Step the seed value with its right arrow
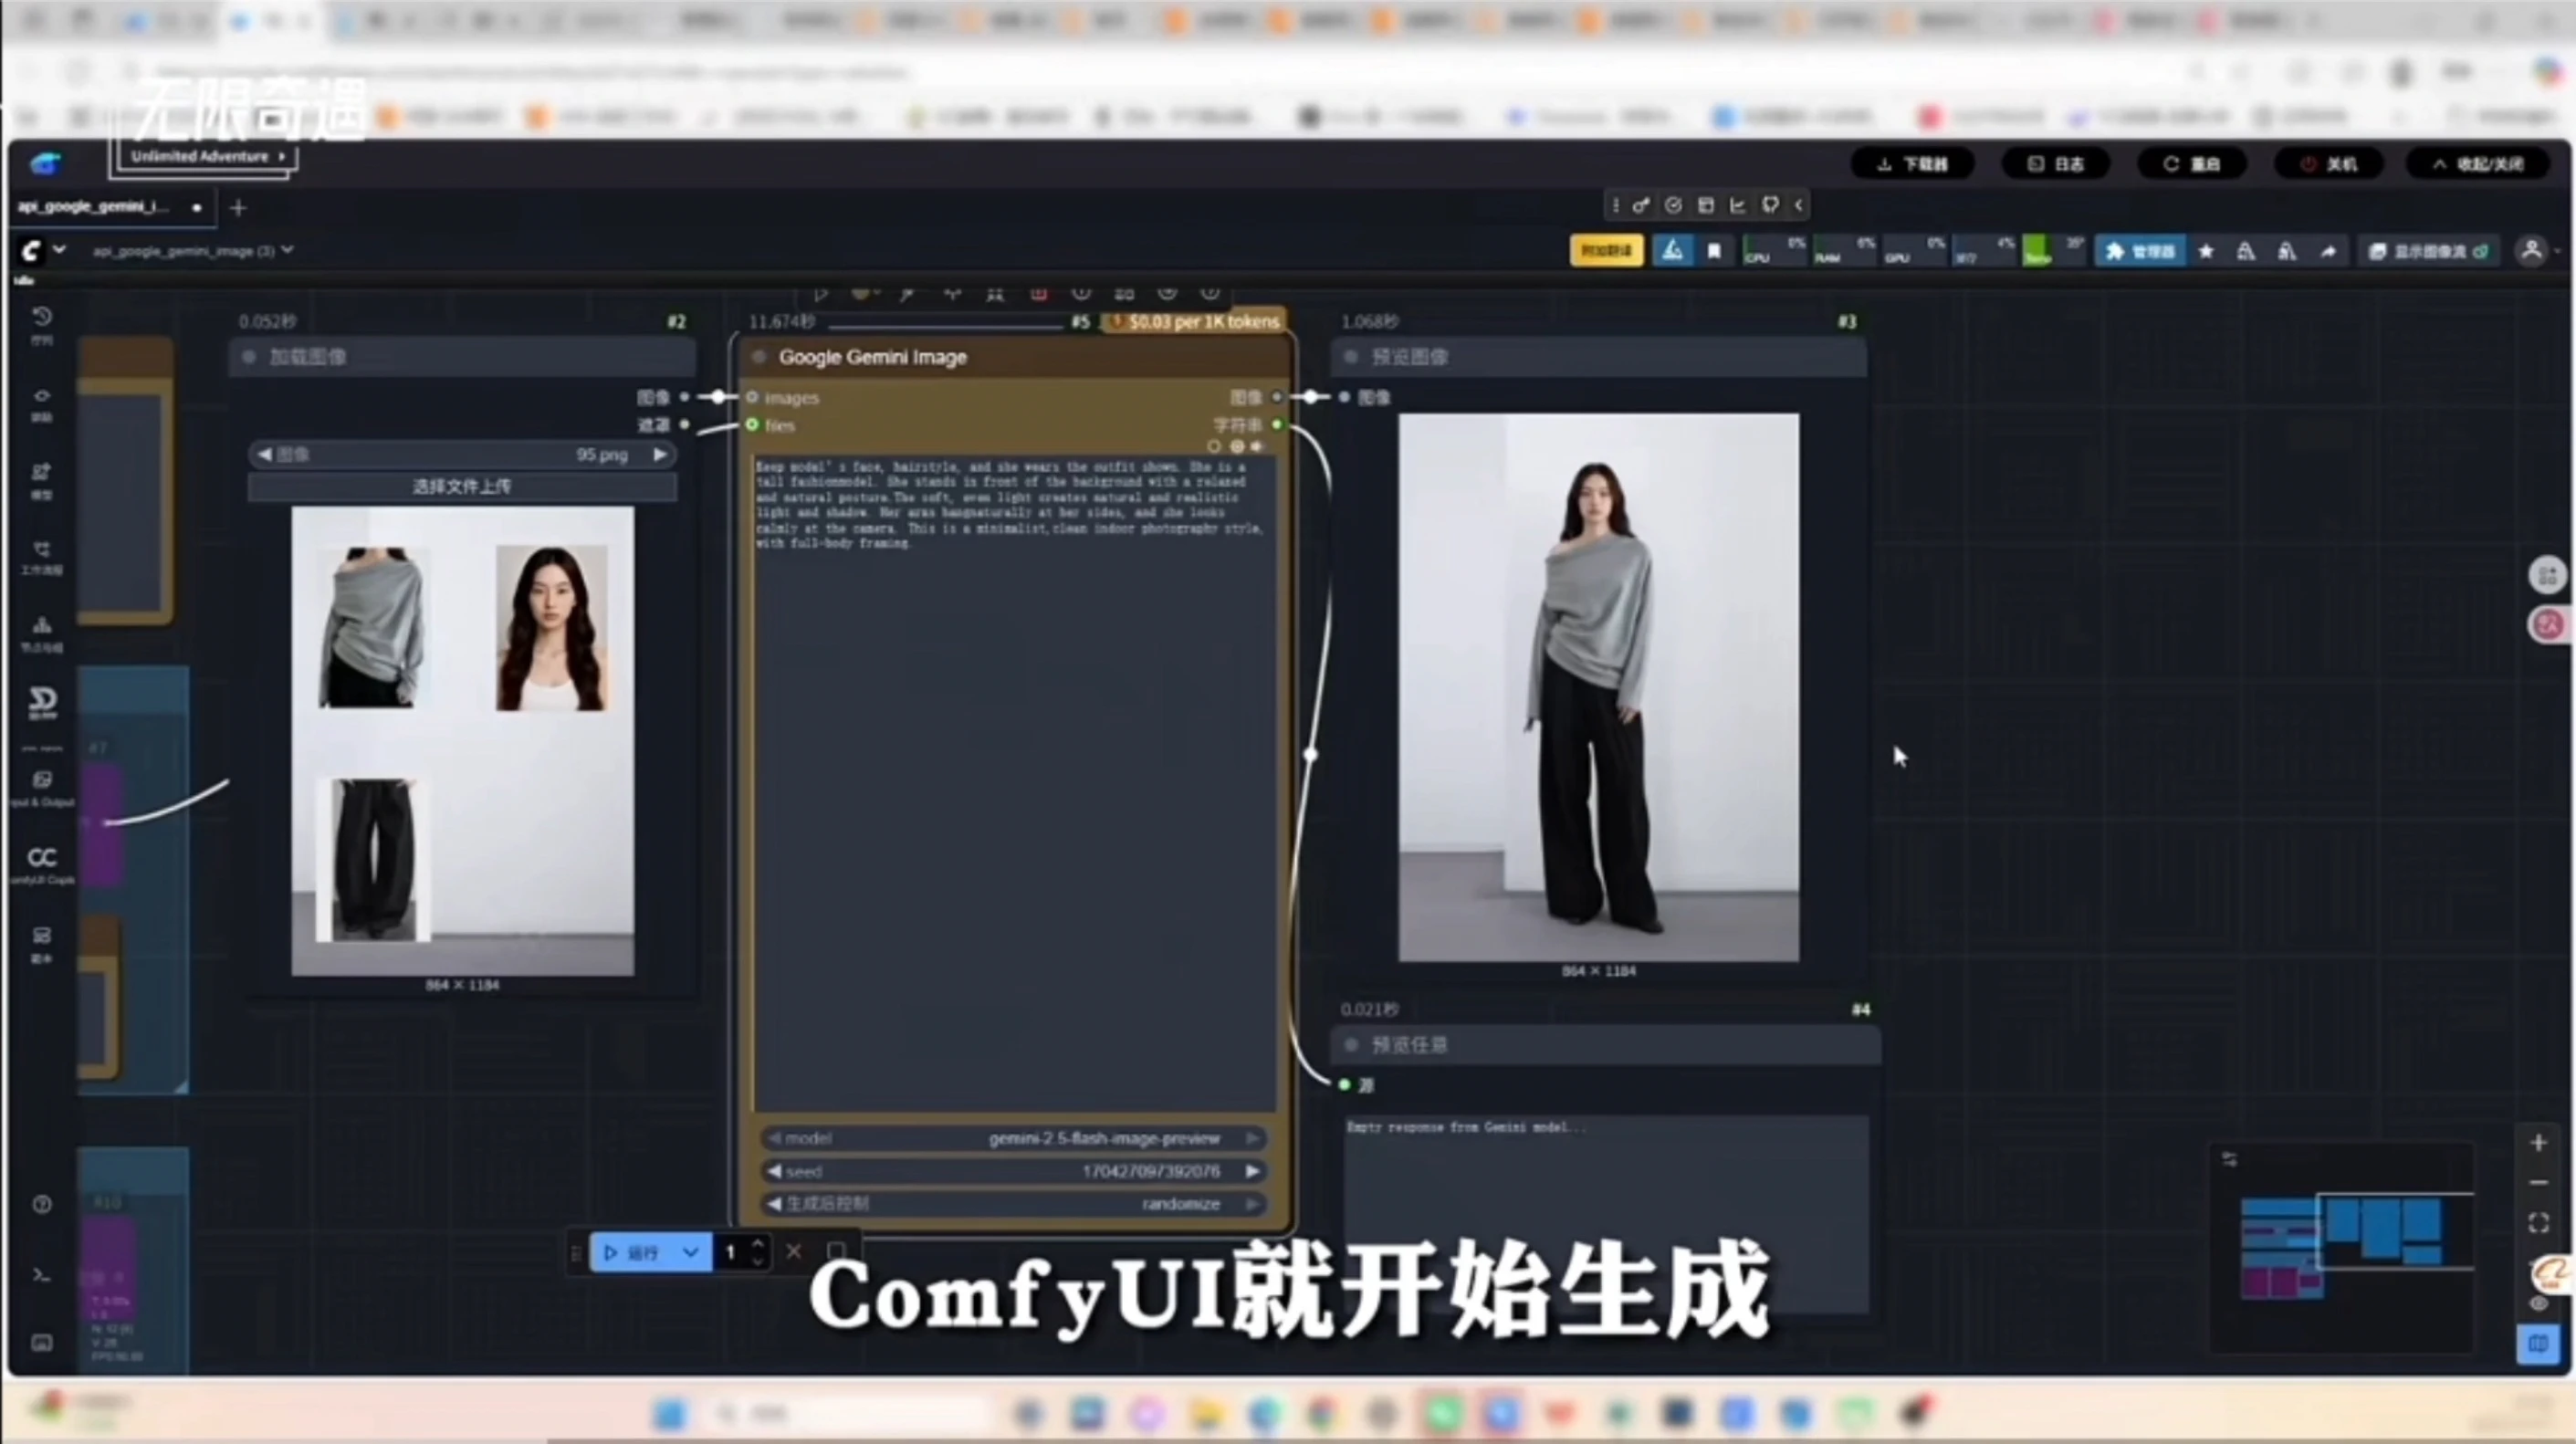The image size is (2576, 1444). (1253, 1171)
